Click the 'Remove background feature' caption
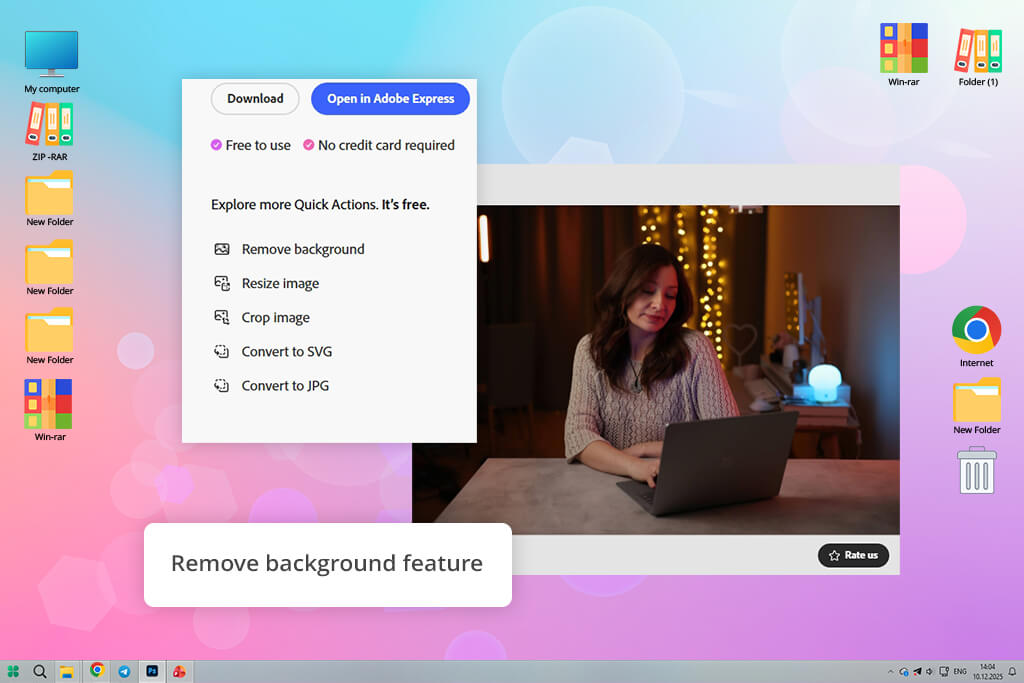 tap(327, 564)
